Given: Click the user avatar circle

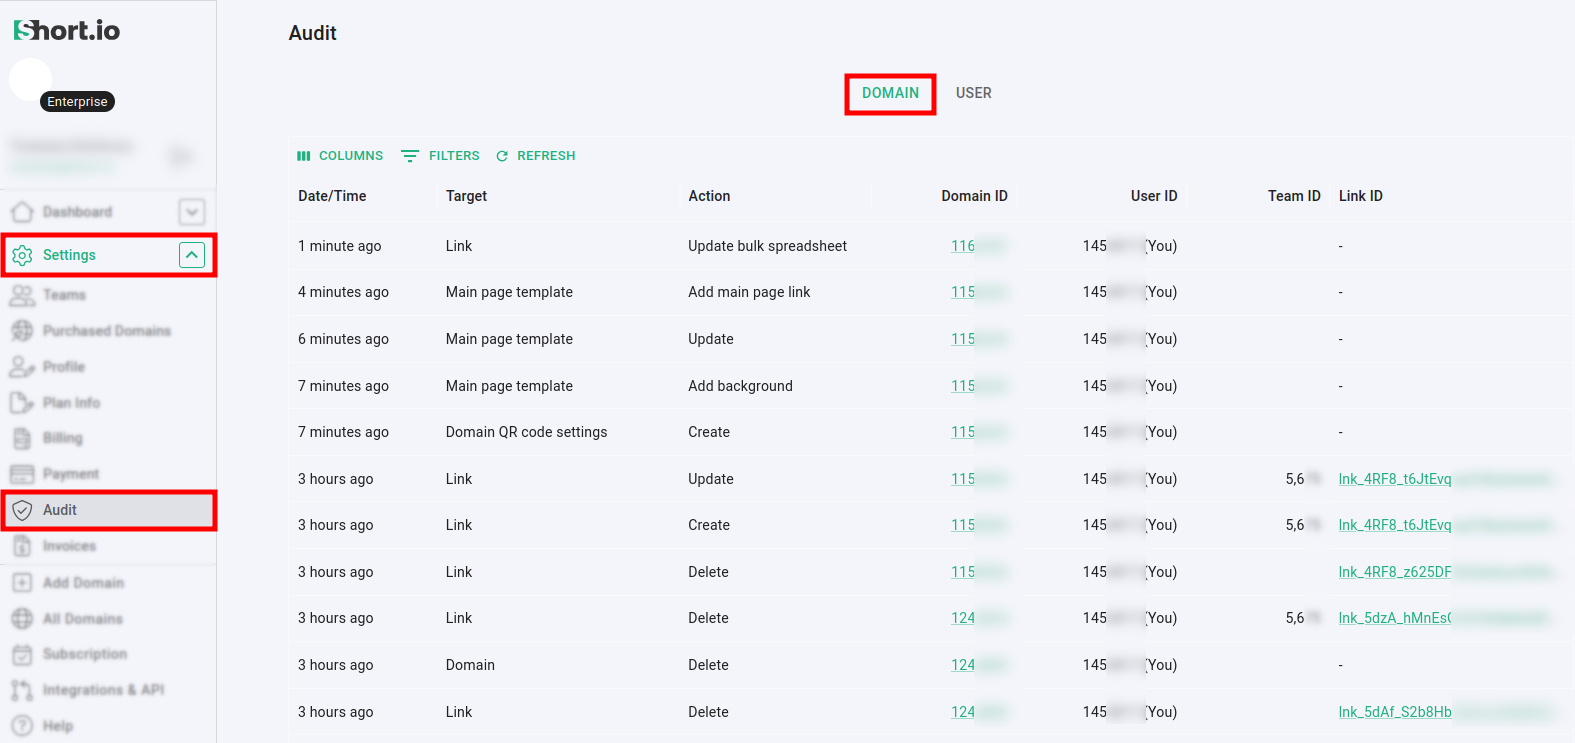Looking at the screenshot, I should (x=31, y=79).
